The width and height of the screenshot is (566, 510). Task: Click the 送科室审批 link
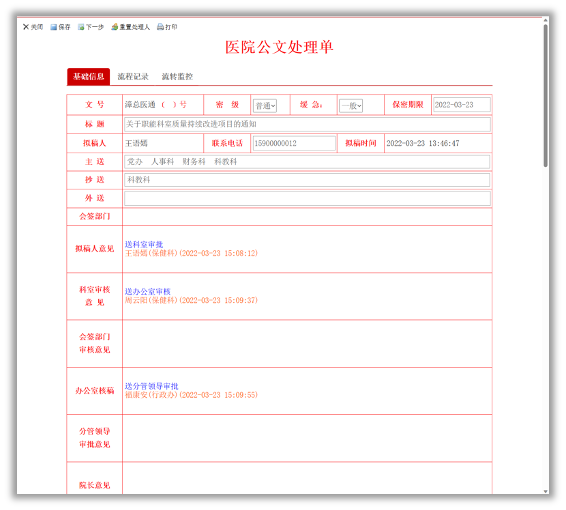click(144, 244)
